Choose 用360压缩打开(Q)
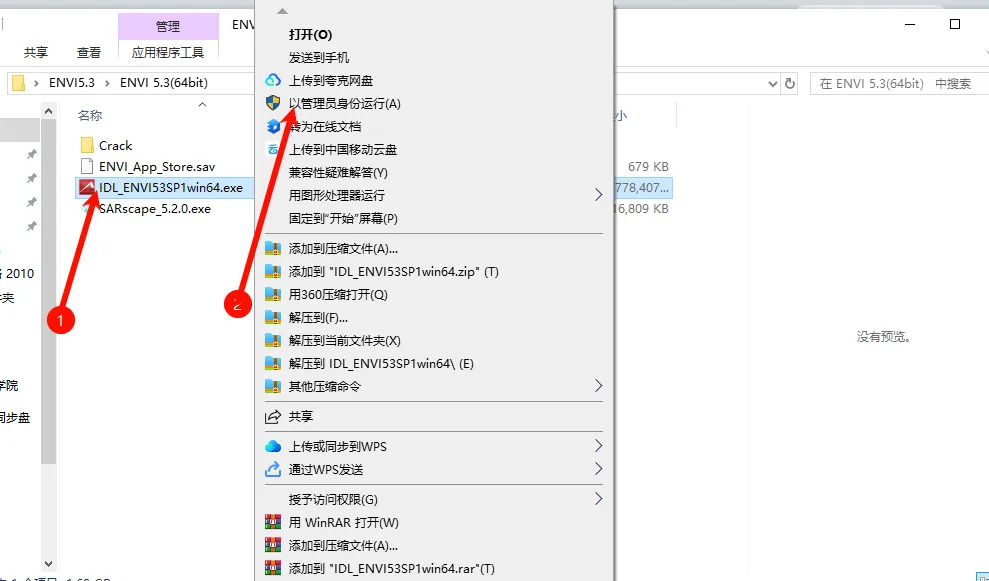 [x=338, y=295]
